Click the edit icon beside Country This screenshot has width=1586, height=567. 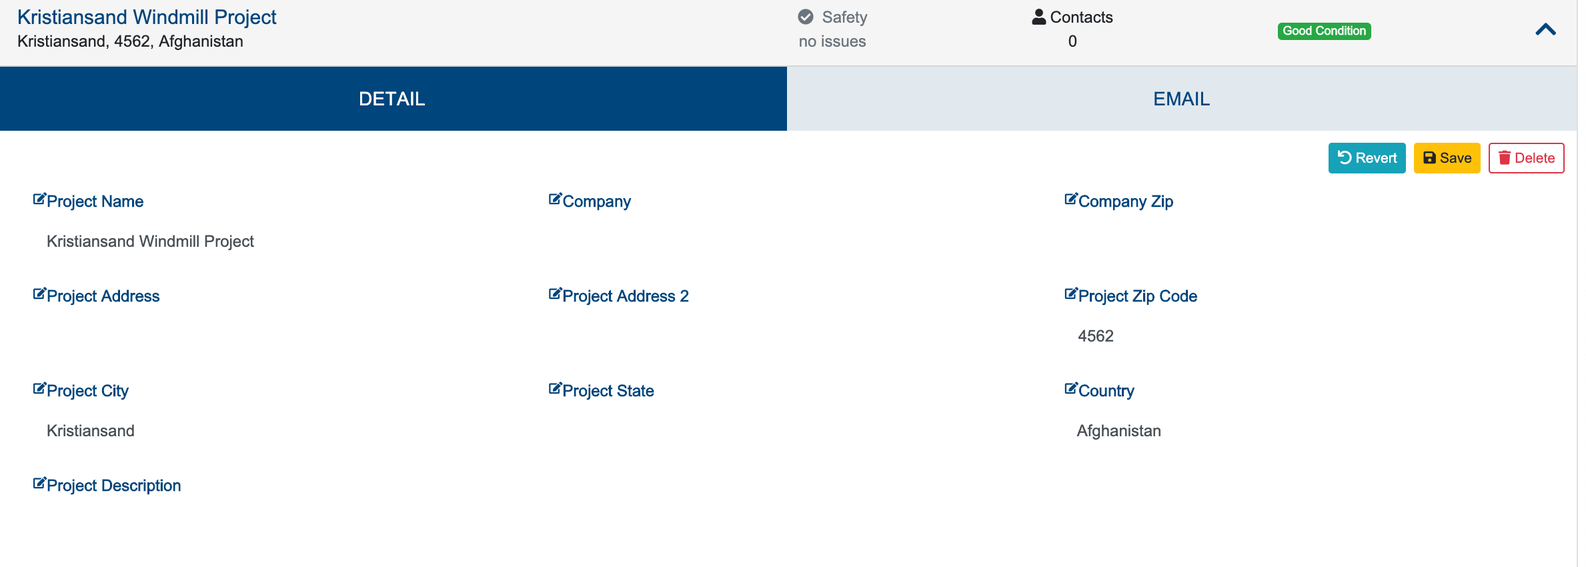click(1071, 389)
